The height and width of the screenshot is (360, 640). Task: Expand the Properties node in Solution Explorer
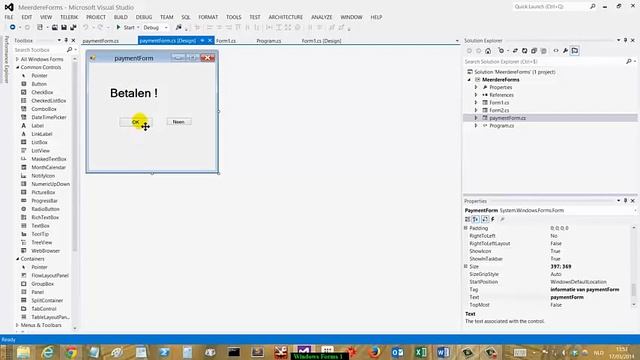coord(476,87)
